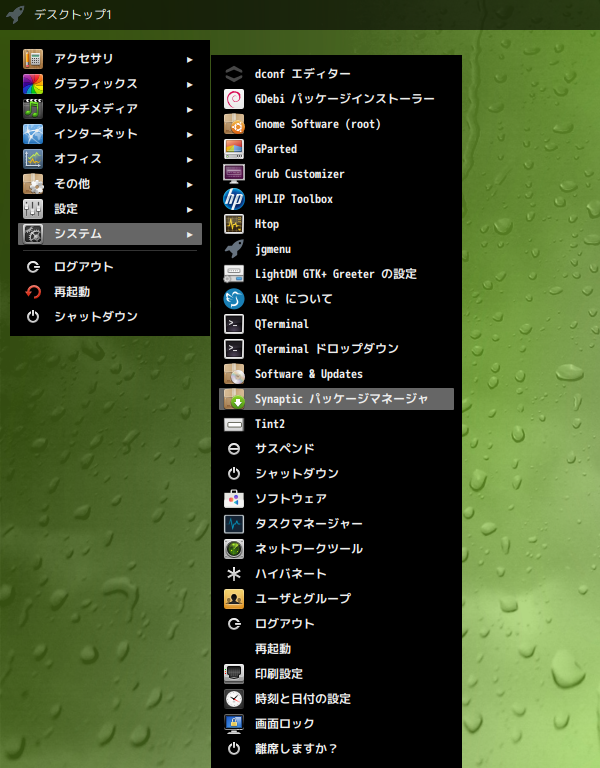The image size is (600, 768).
Task: Click the 画面ロック monitor lock icon
Action: tap(234, 723)
